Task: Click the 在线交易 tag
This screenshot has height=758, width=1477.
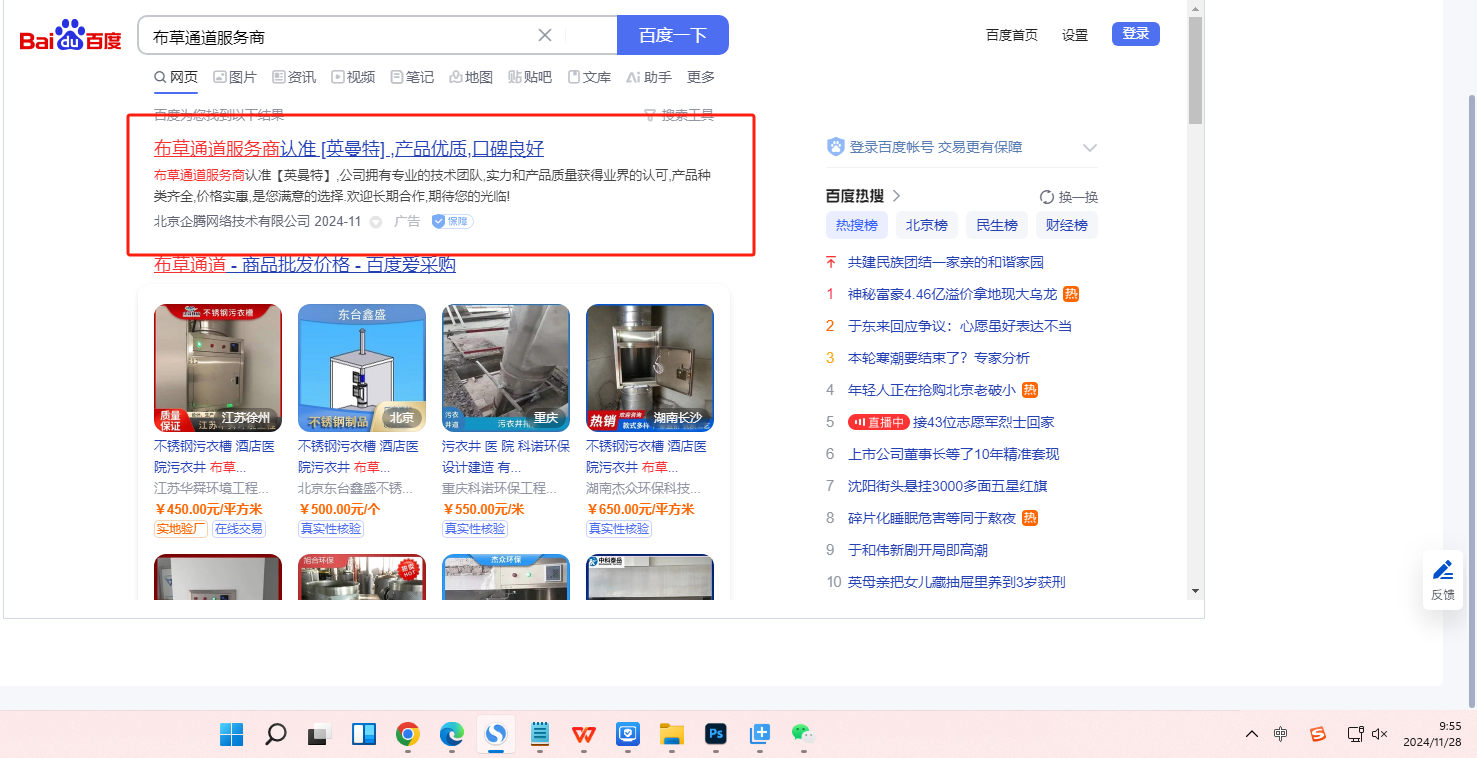Action: point(239,529)
